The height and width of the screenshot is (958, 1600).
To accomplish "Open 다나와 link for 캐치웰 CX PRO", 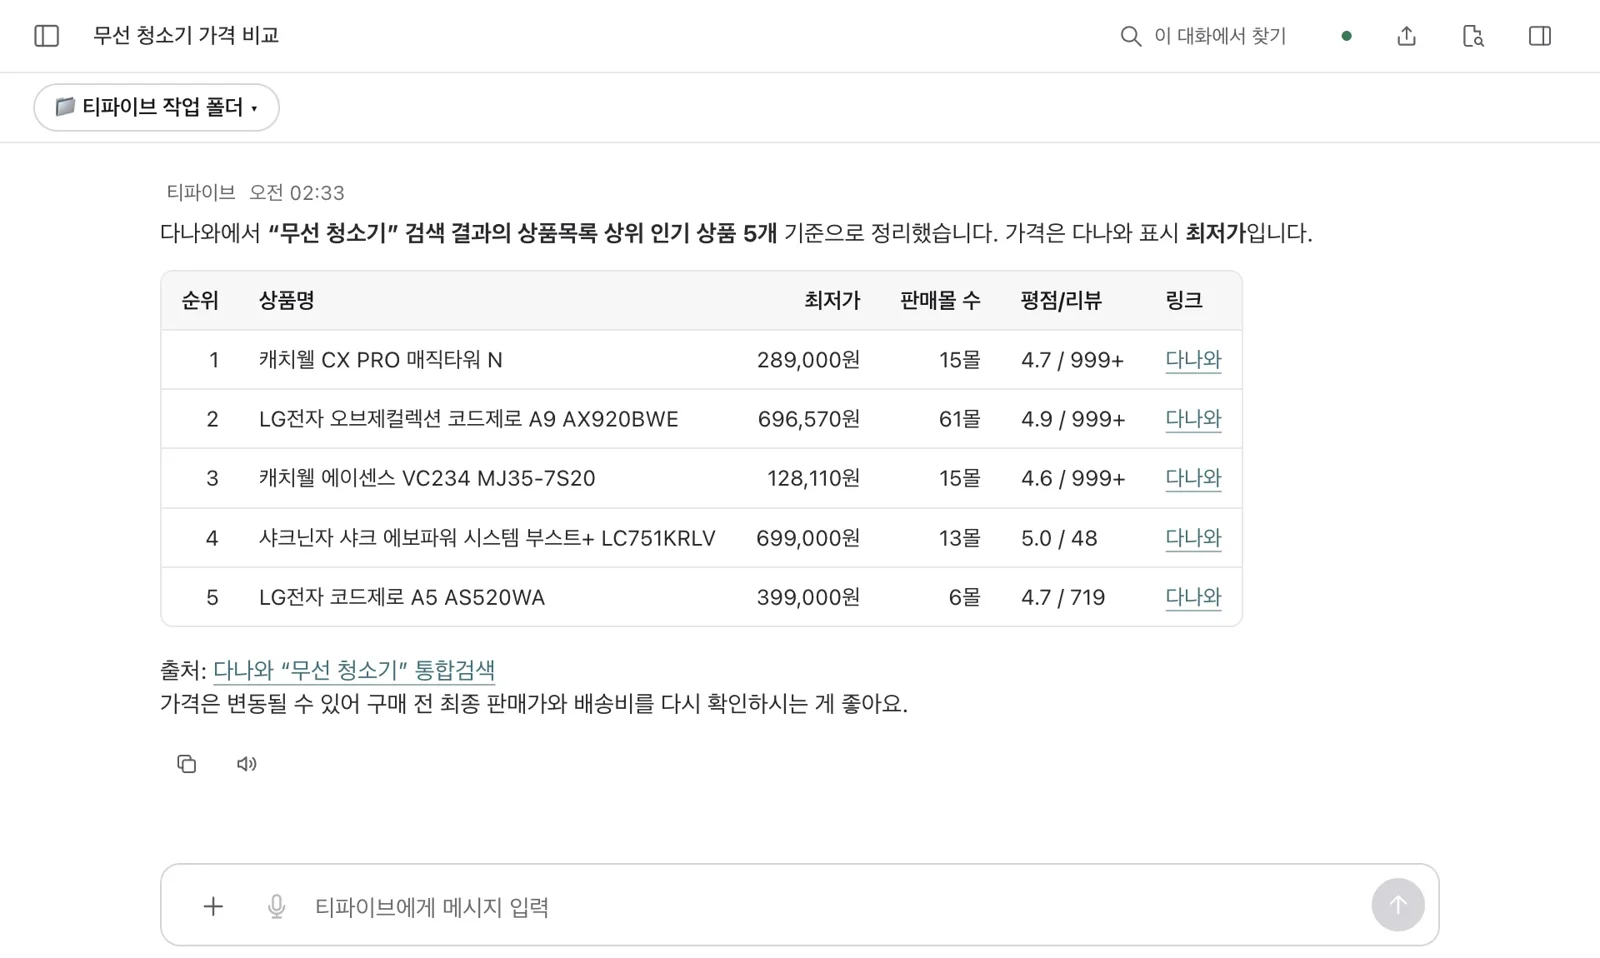I will (1193, 360).
